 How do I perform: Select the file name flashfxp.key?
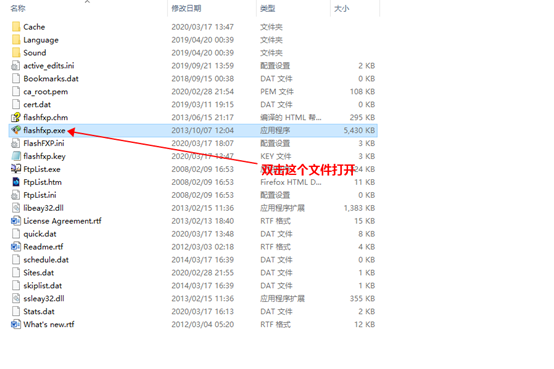pos(45,156)
